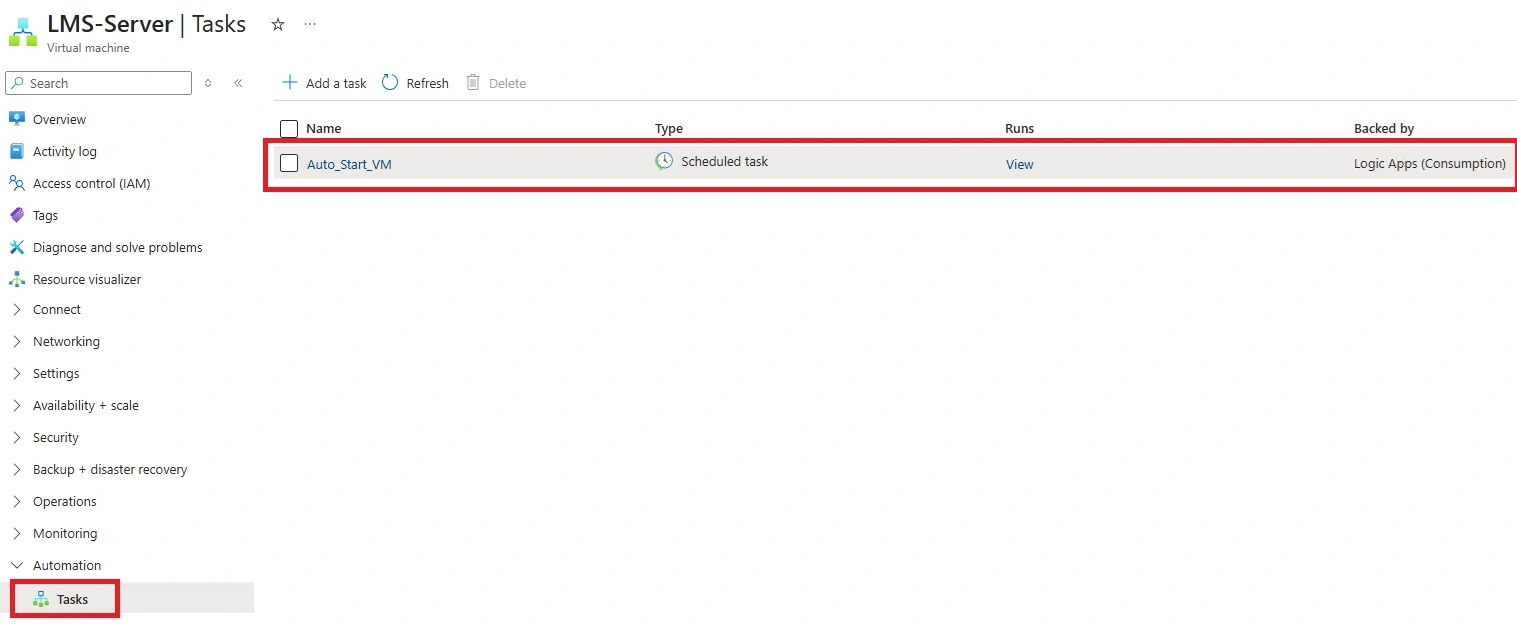Screen dimensions: 1517x629
Task: Click the plus icon for Add a task
Action: pyautogui.click(x=289, y=82)
